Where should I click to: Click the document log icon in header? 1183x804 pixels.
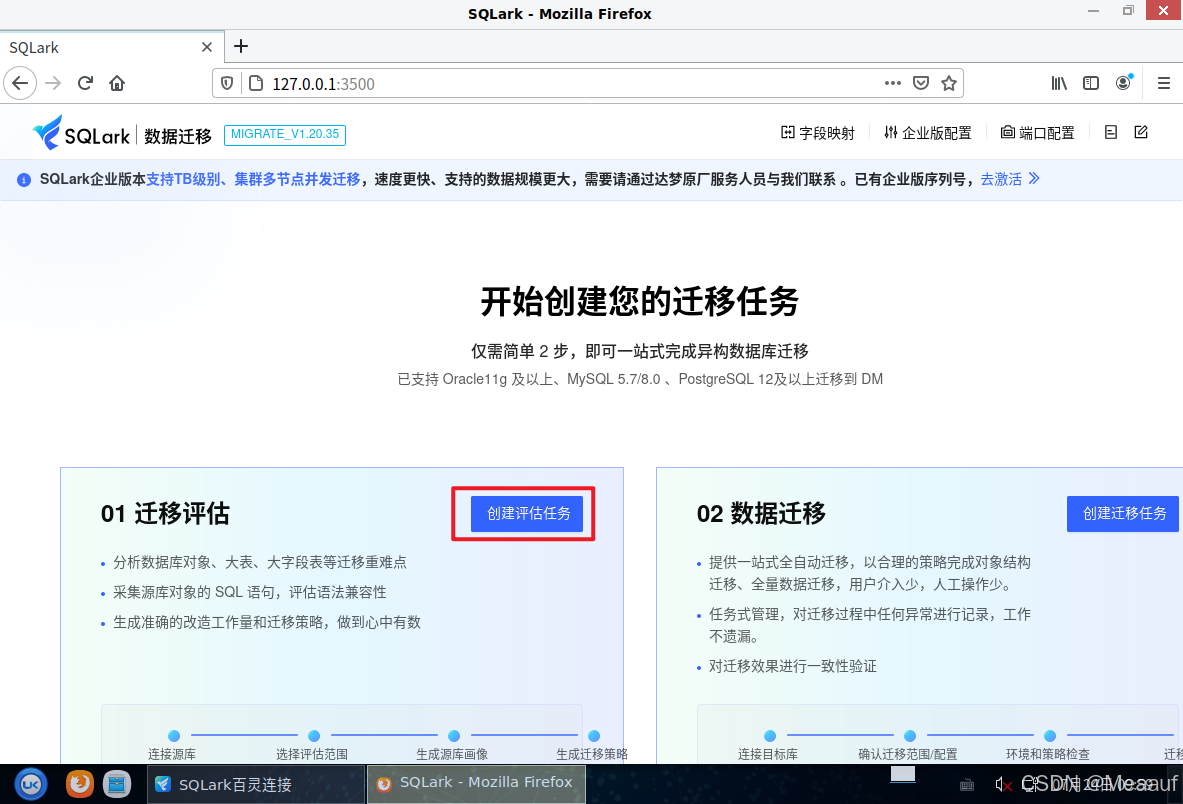click(x=1111, y=133)
